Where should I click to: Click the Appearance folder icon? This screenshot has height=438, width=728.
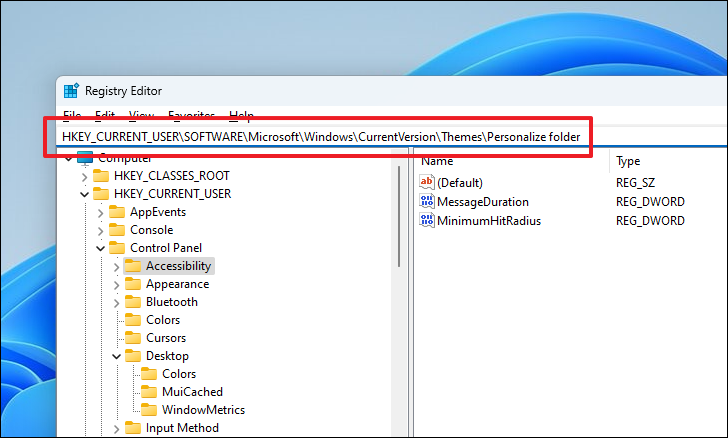point(133,284)
